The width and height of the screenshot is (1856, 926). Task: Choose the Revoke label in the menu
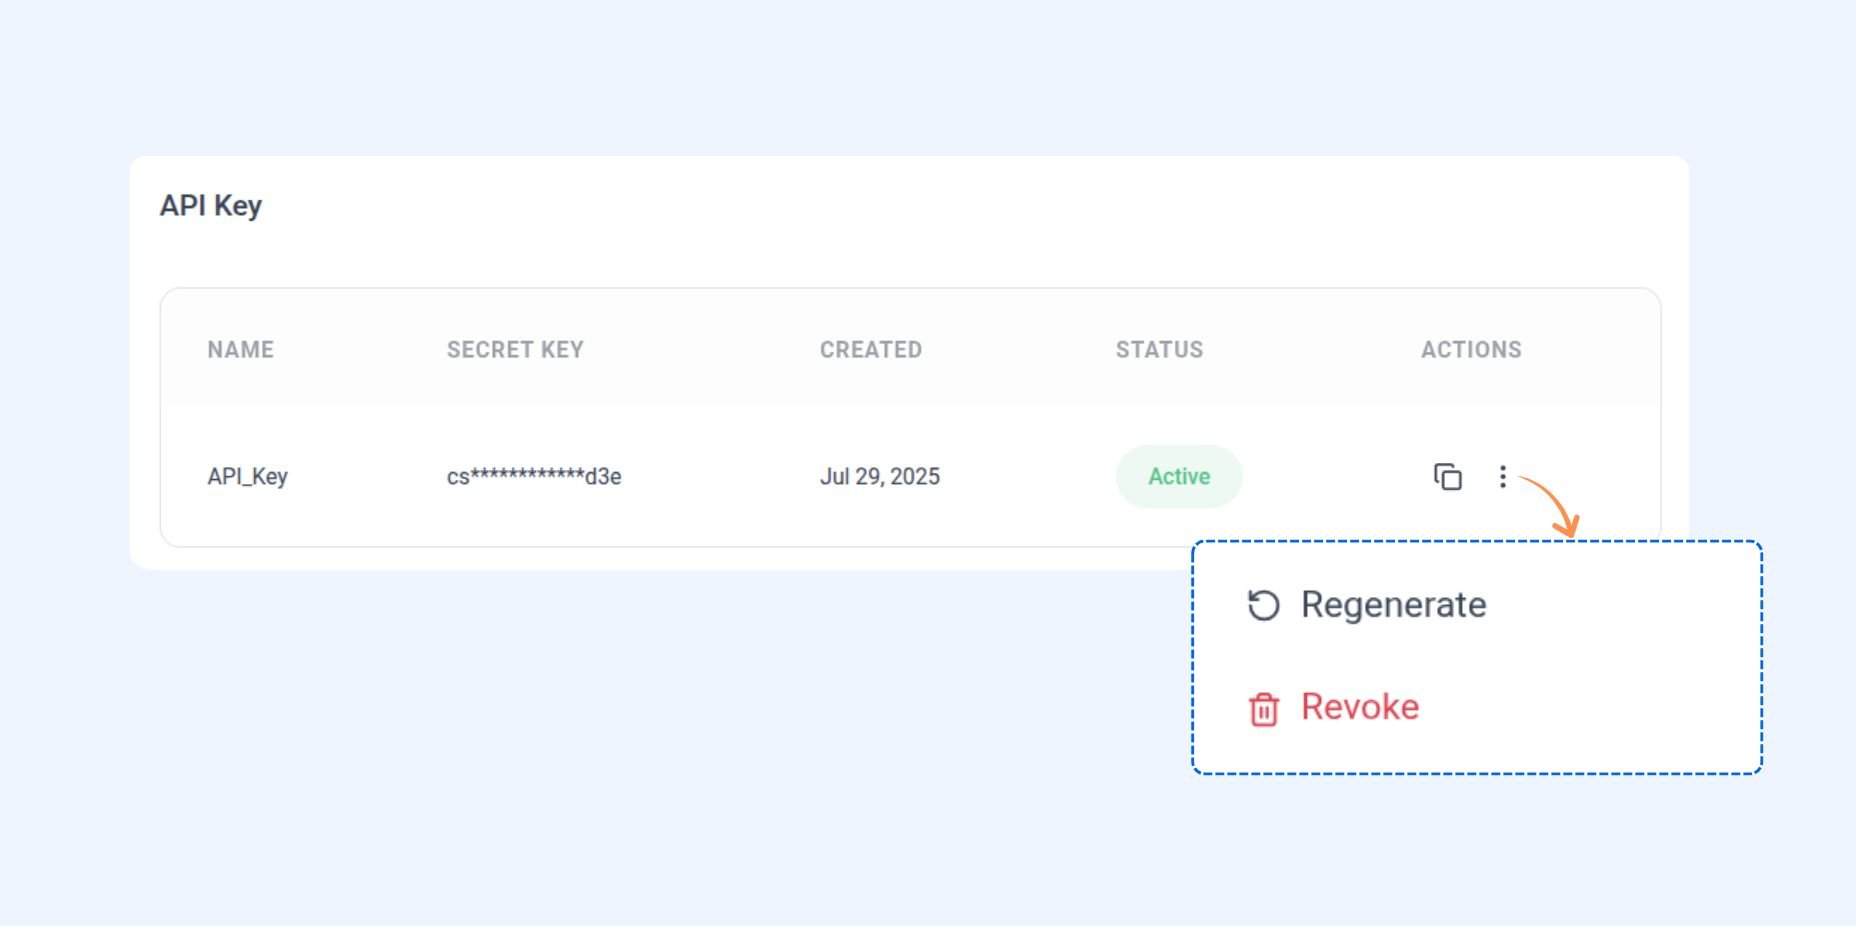pyautogui.click(x=1359, y=707)
